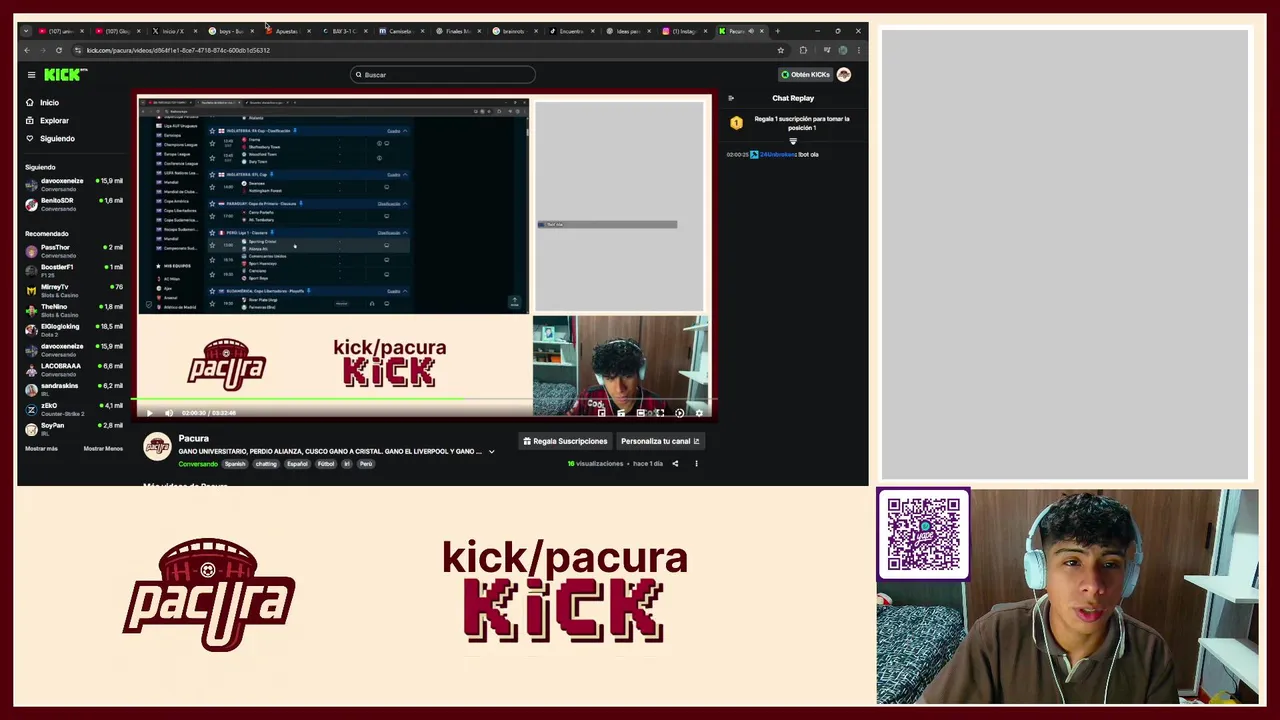The height and width of the screenshot is (720, 1280).
Task: Open the Kick hamburger sidebar menu
Action: (31, 75)
